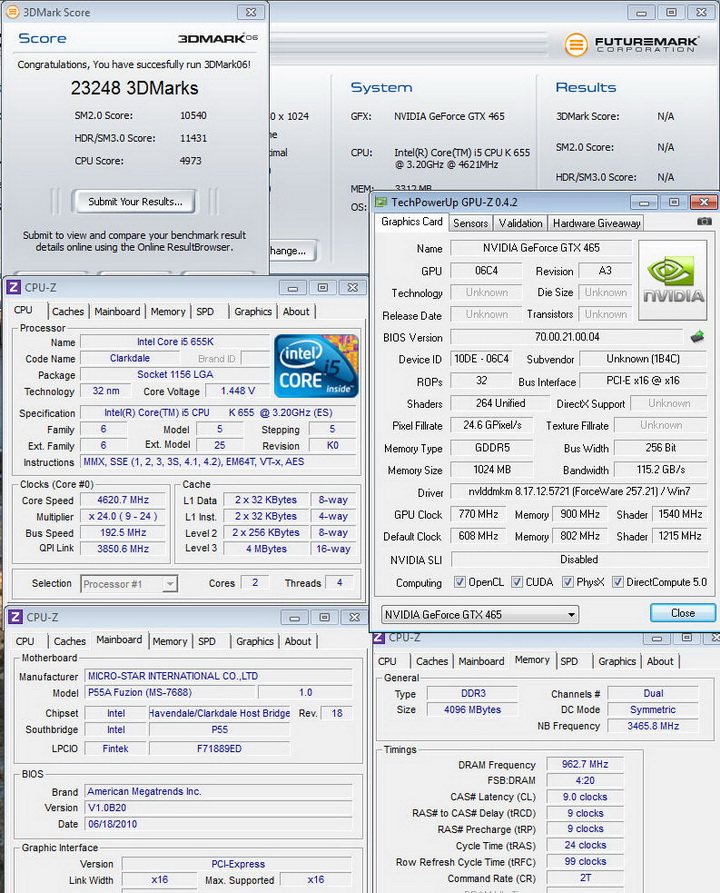Image resolution: width=720 pixels, height=893 pixels.
Task: Open the GPU selection dropdown in GPU-Z
Action: [x=479, y=614]
